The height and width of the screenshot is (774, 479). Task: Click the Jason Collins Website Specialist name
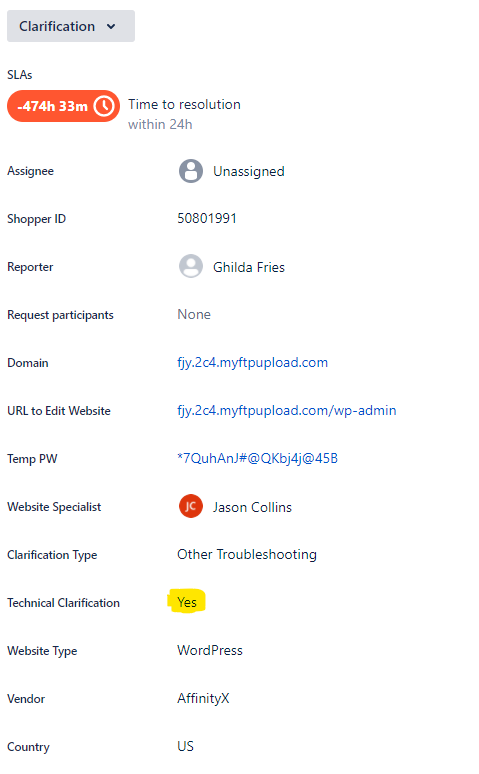click(x=252, y=507)
